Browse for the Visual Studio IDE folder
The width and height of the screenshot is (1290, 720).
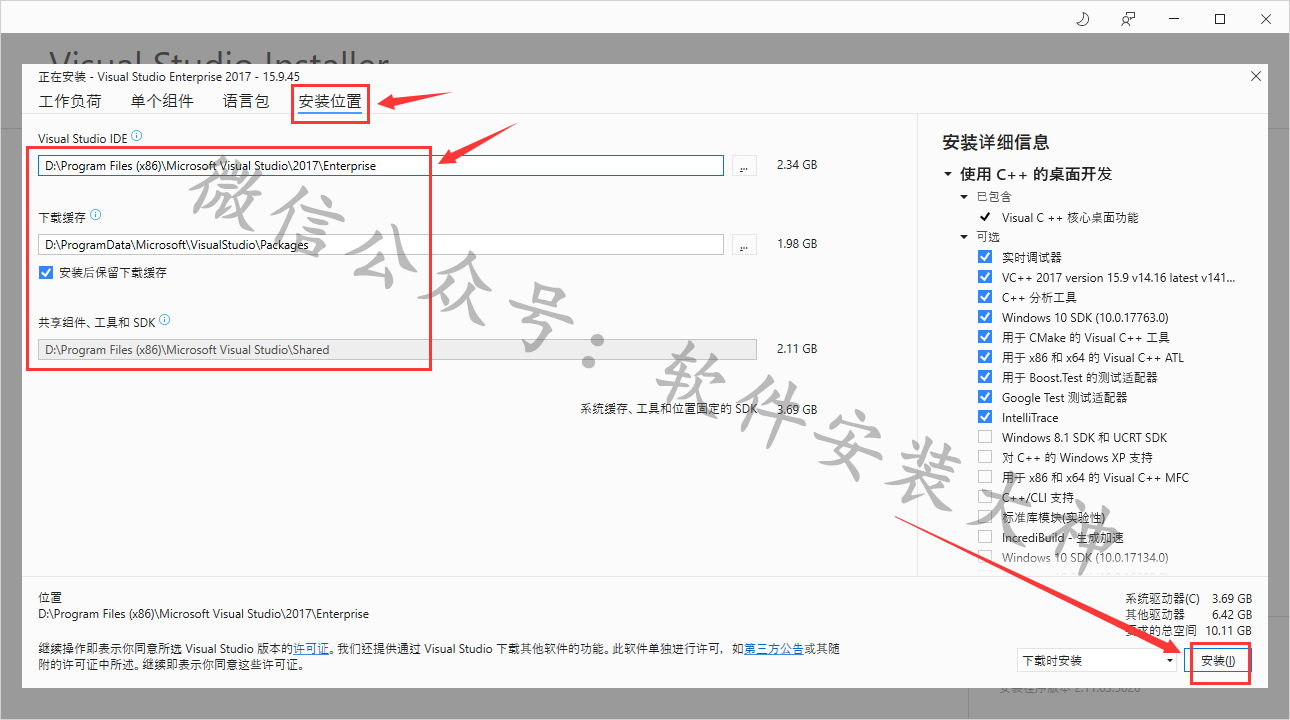coord(744,166)
